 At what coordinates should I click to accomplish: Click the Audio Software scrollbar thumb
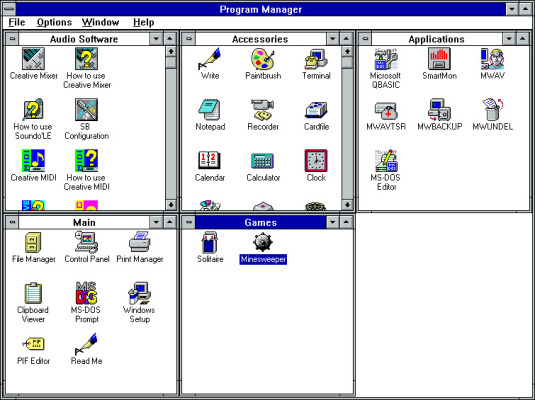coord(171,62)
